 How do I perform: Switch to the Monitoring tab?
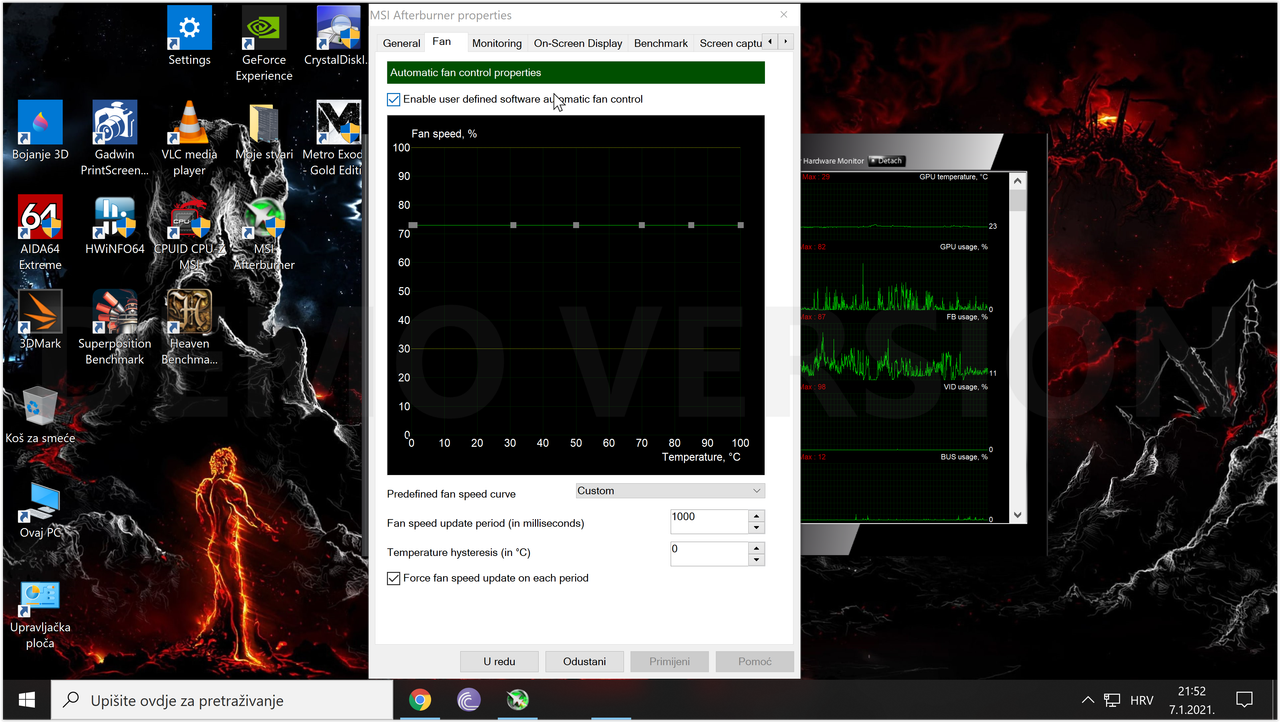(x=497, y=43)
